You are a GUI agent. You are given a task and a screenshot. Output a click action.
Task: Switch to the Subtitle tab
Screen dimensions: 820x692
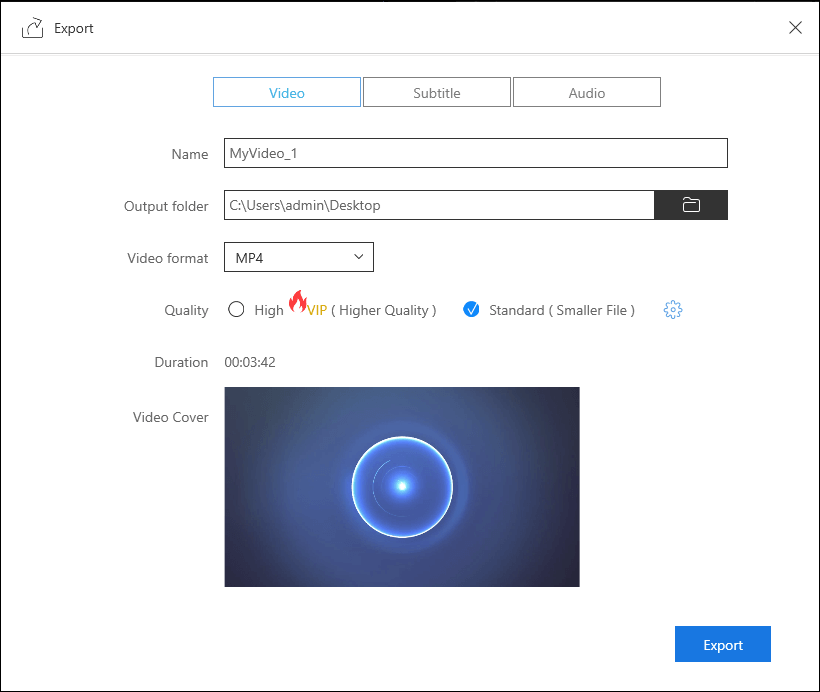[437, 93]
